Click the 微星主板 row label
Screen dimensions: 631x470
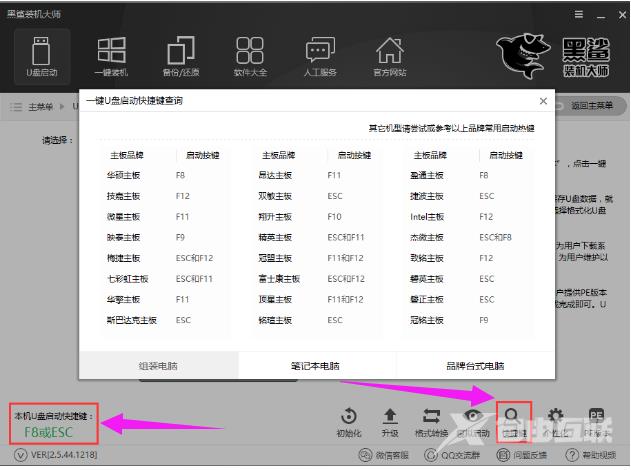point(124,217)
